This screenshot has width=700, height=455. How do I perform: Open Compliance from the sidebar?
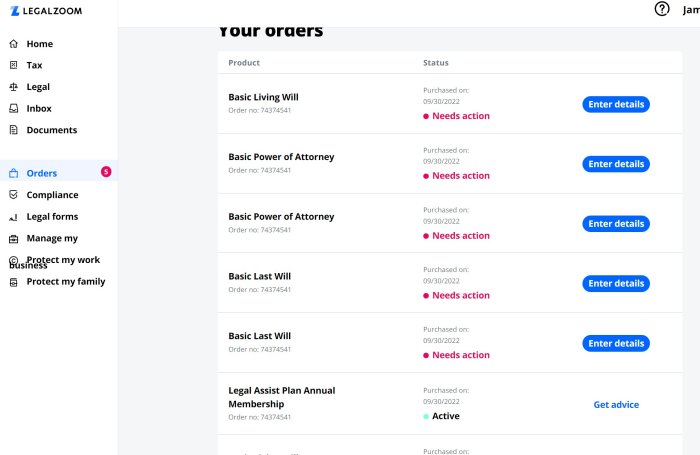click(52, 195)
